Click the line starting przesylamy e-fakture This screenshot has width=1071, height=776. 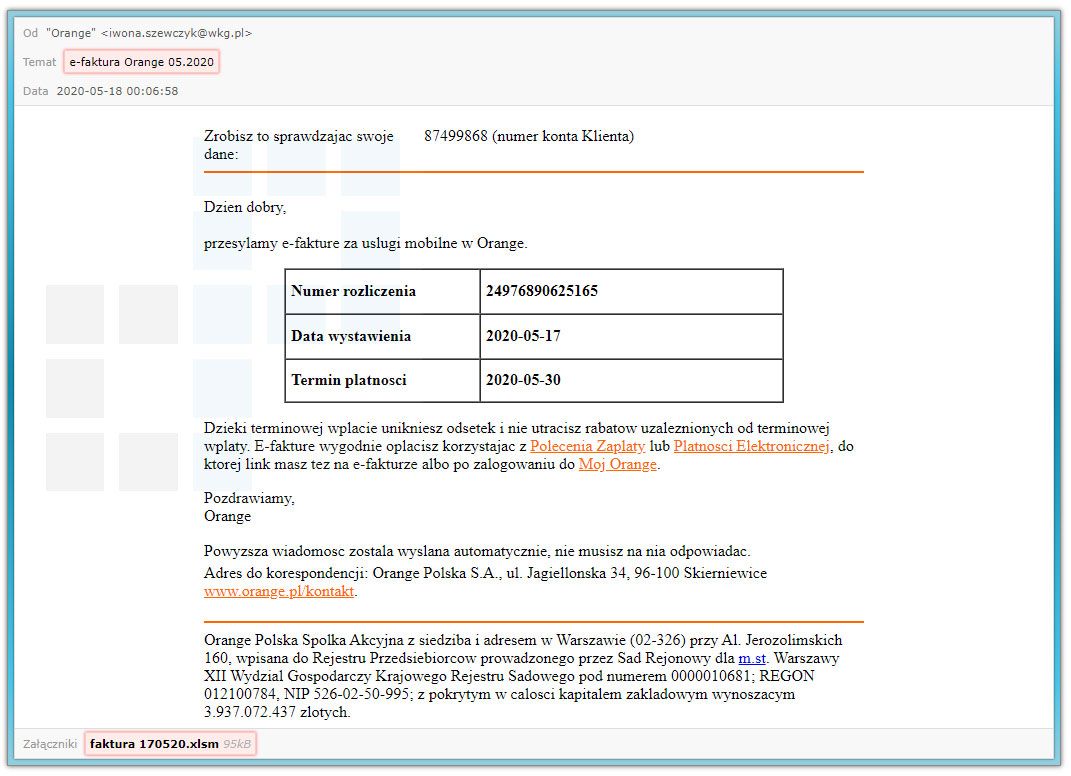(x=365, y=243)
